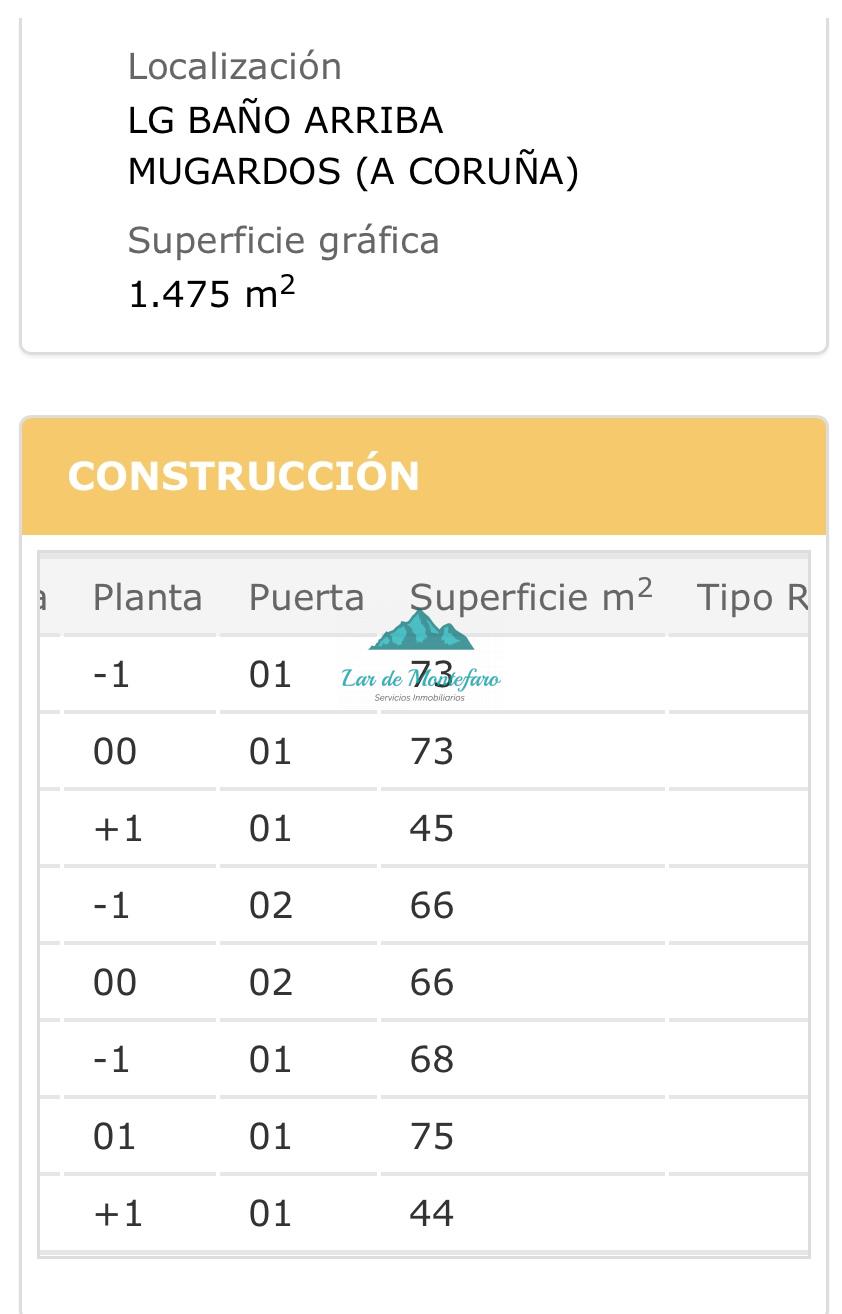Screen dimensions: 842x1314
Task: Click the 00 row with surface 73
Action: point(424,751)
